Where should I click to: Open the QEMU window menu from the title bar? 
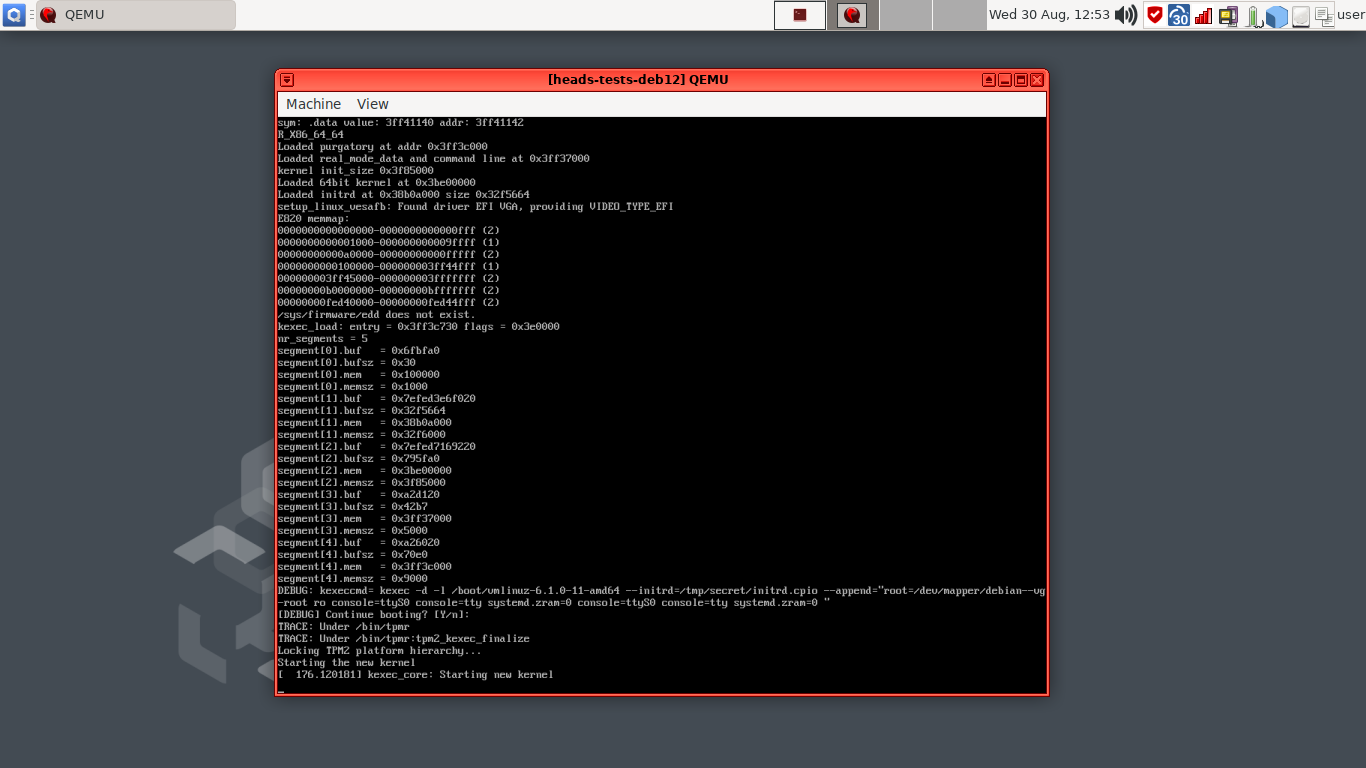click(286, 79)
